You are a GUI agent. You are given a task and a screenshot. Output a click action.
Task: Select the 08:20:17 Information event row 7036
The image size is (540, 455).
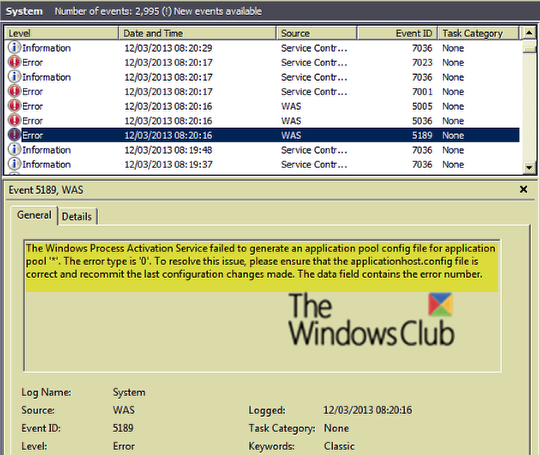[262, 77]
